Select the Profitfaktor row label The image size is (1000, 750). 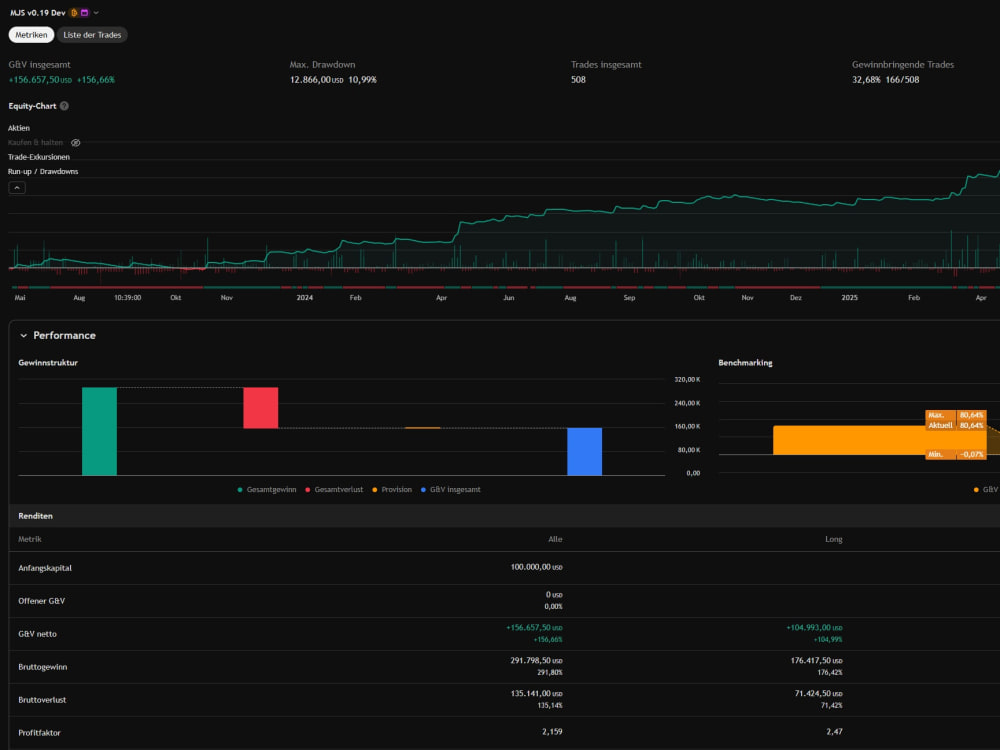coord(40,733)
